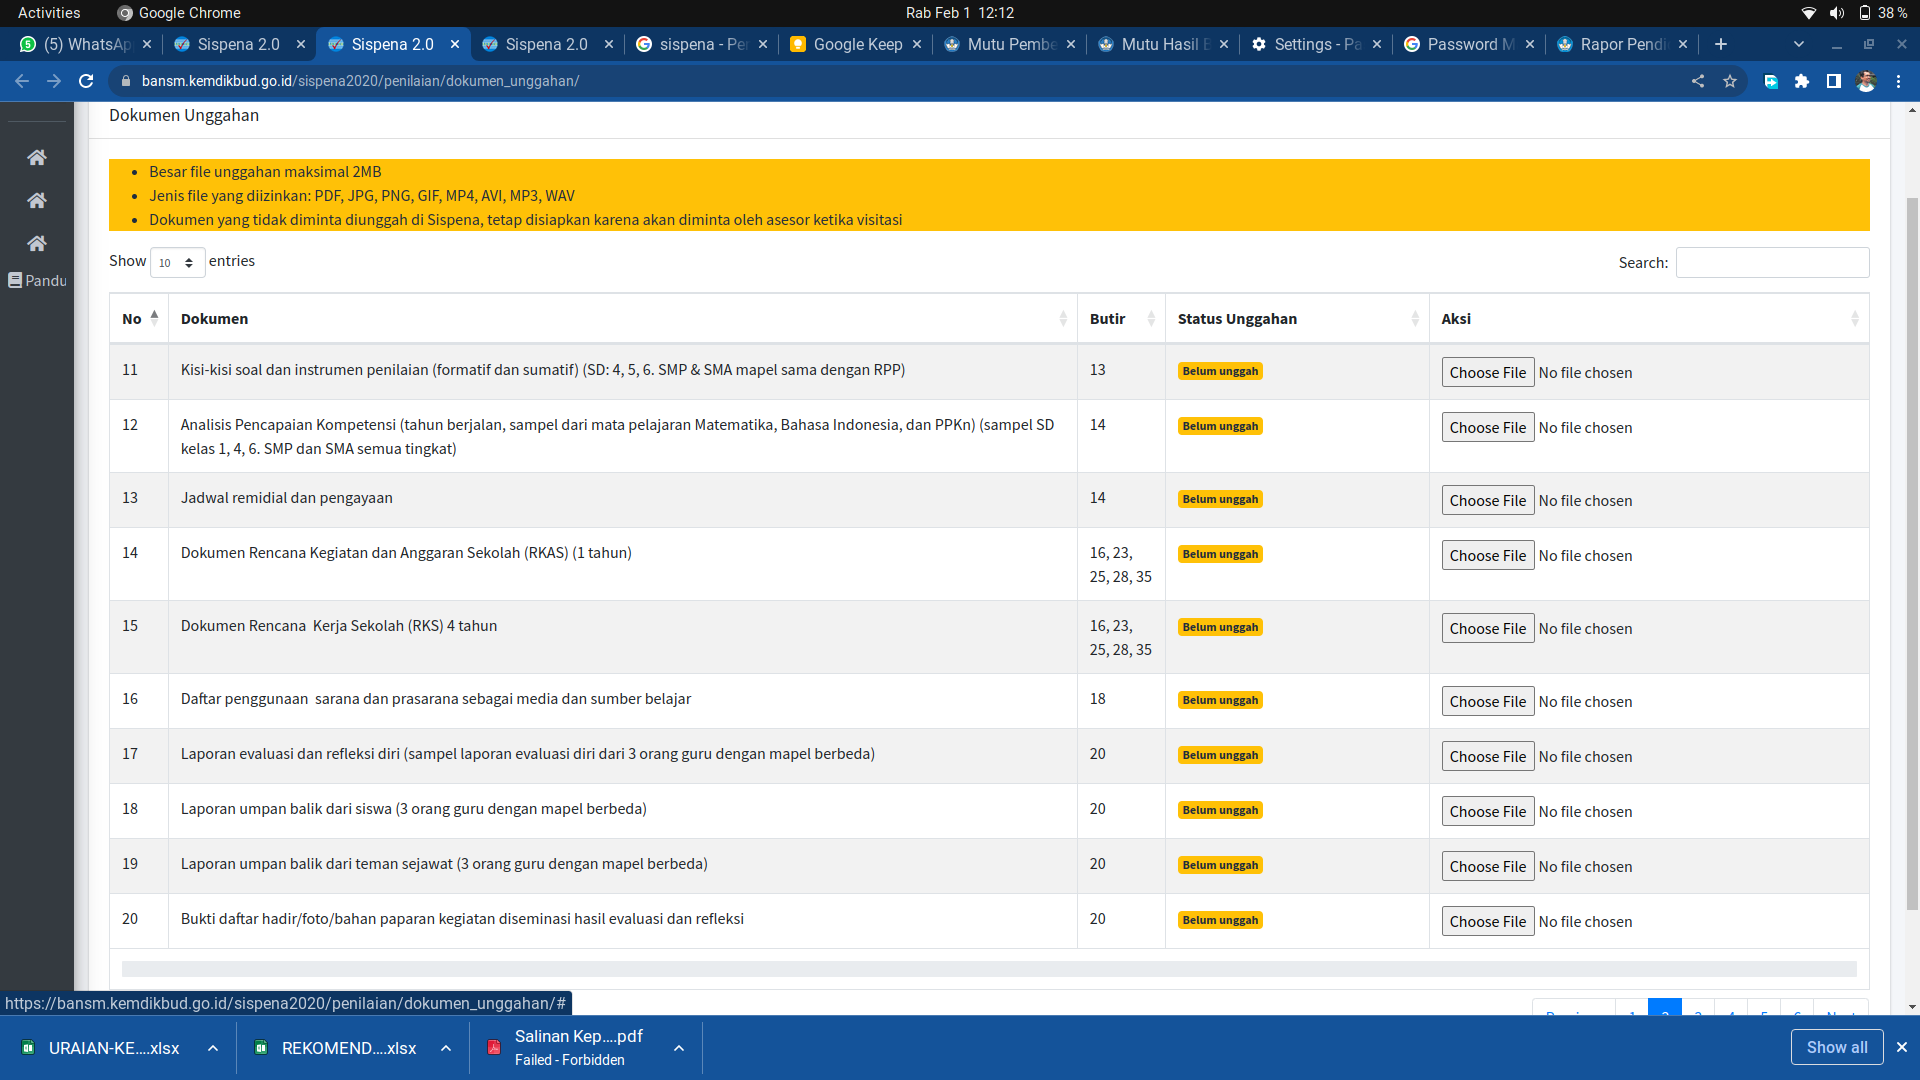Image resolution: width=1920 pixels, height=1080 pixels.
Task: Choose File for umpan balik teman sejawat
Action: 1488,866
